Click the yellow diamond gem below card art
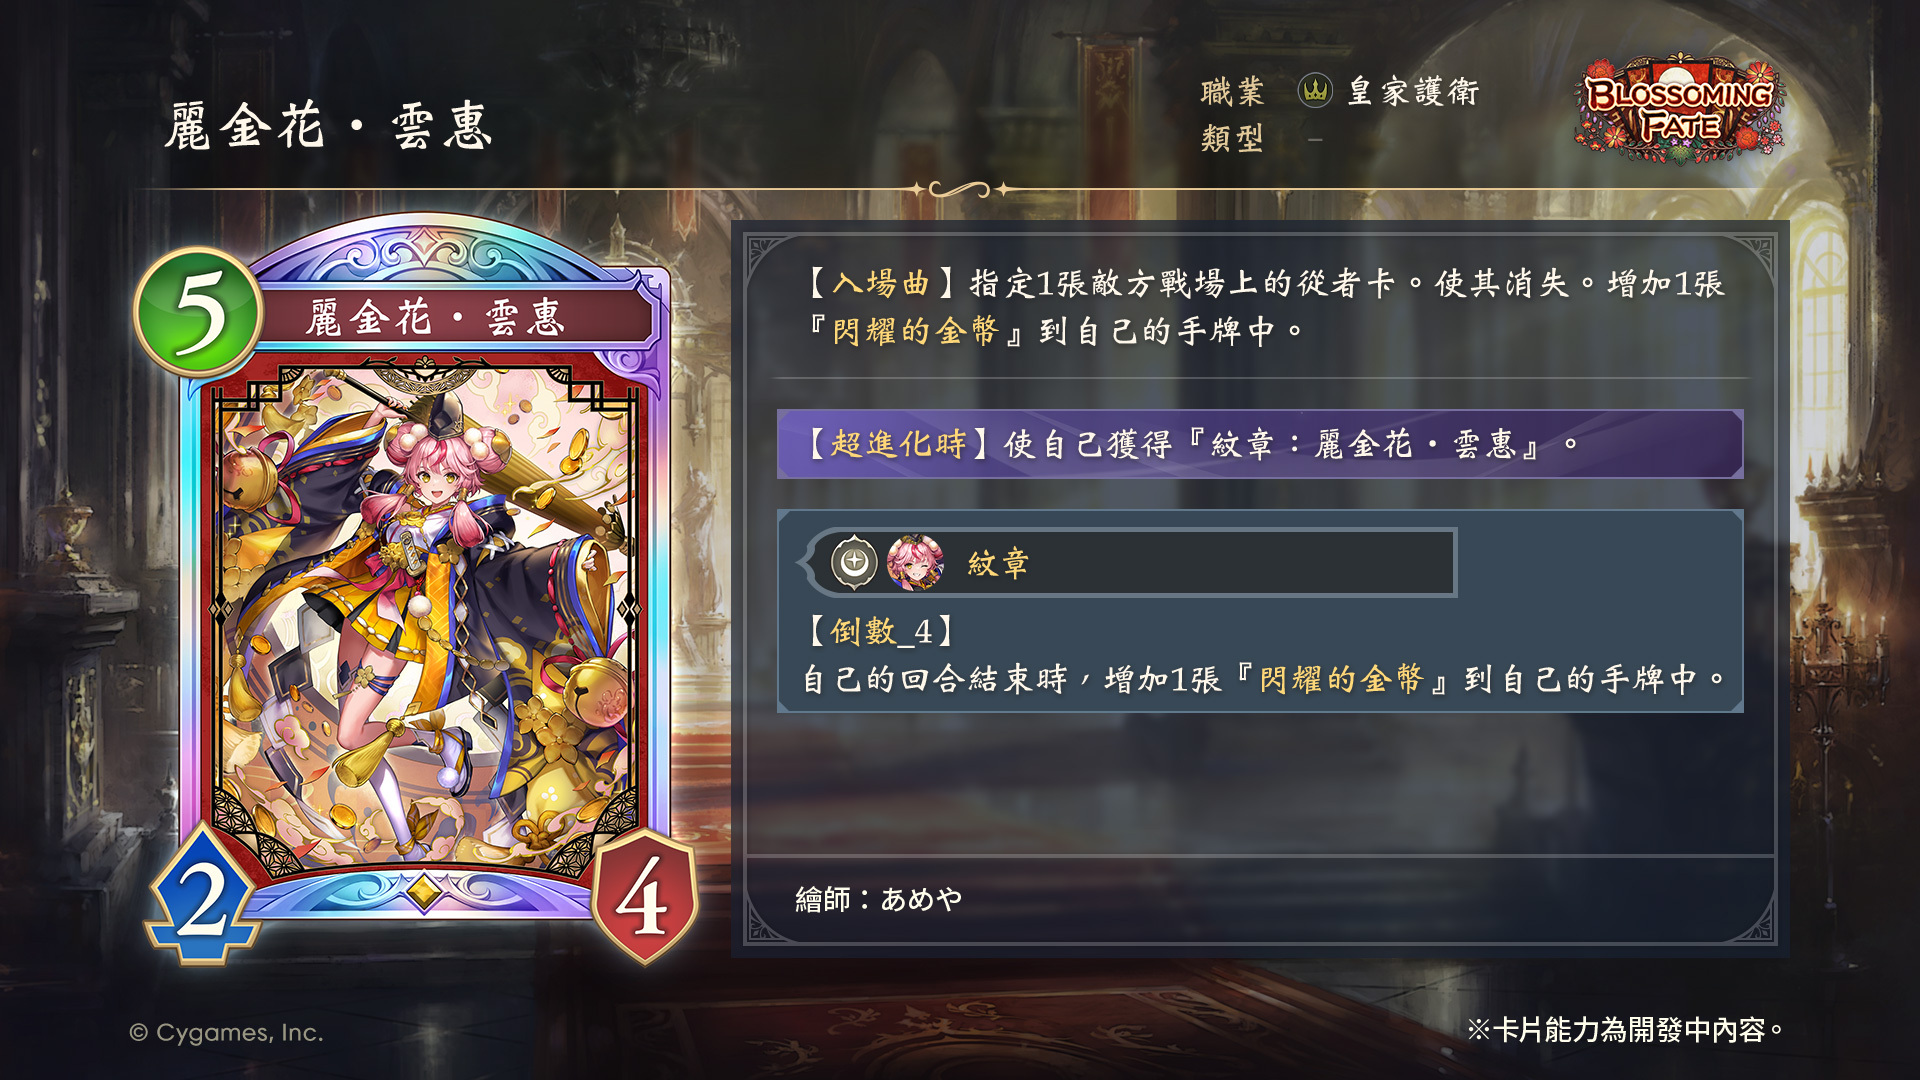This screenshot has height=1080, width=1920. [424, 890]
